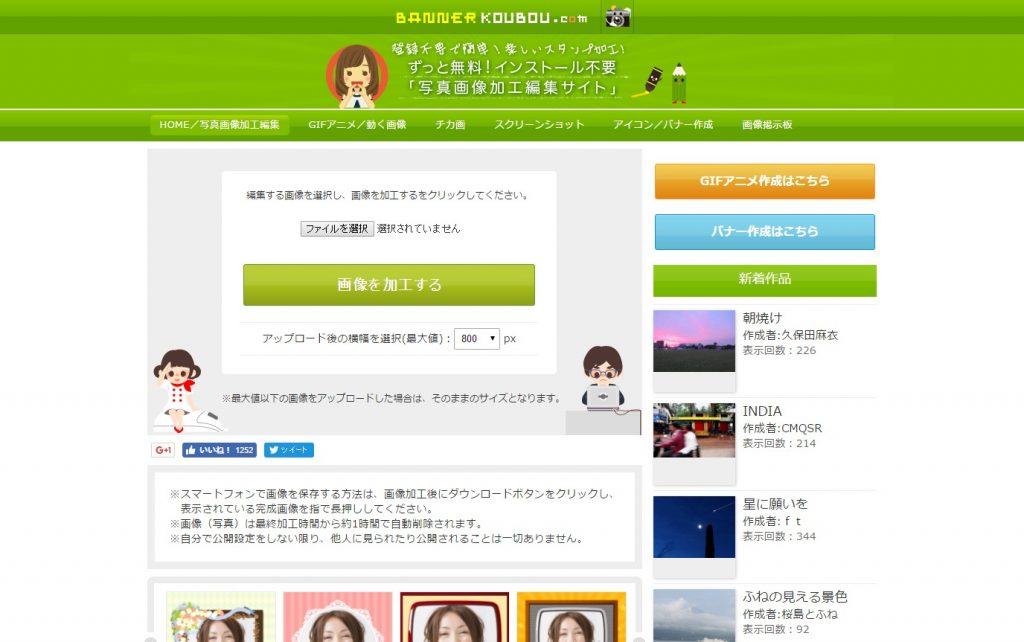Image resolution: width=1024 pixels, height=642 pixels.
Task: Open the HOME／写真画像加工編集 menu item
Action: (x=220, y=125)
